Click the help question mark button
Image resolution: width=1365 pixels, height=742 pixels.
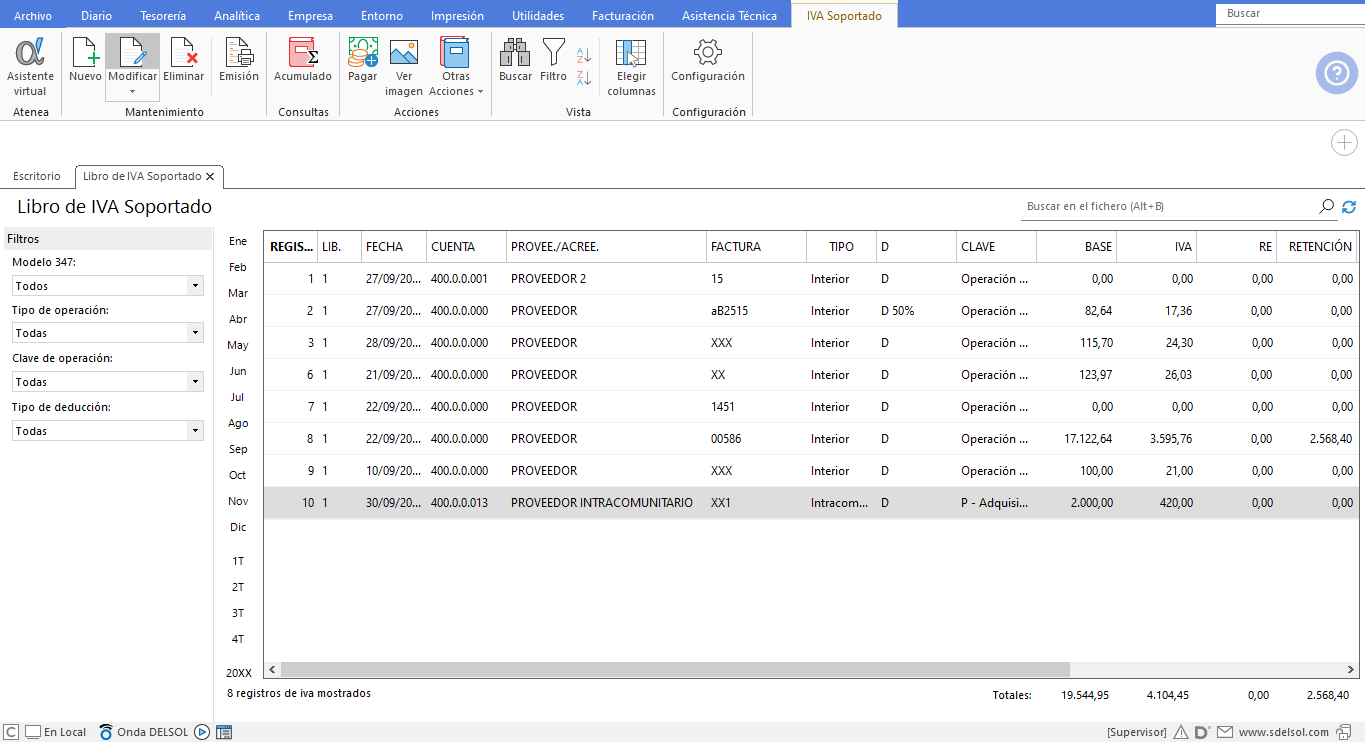tap(1336, 73)
